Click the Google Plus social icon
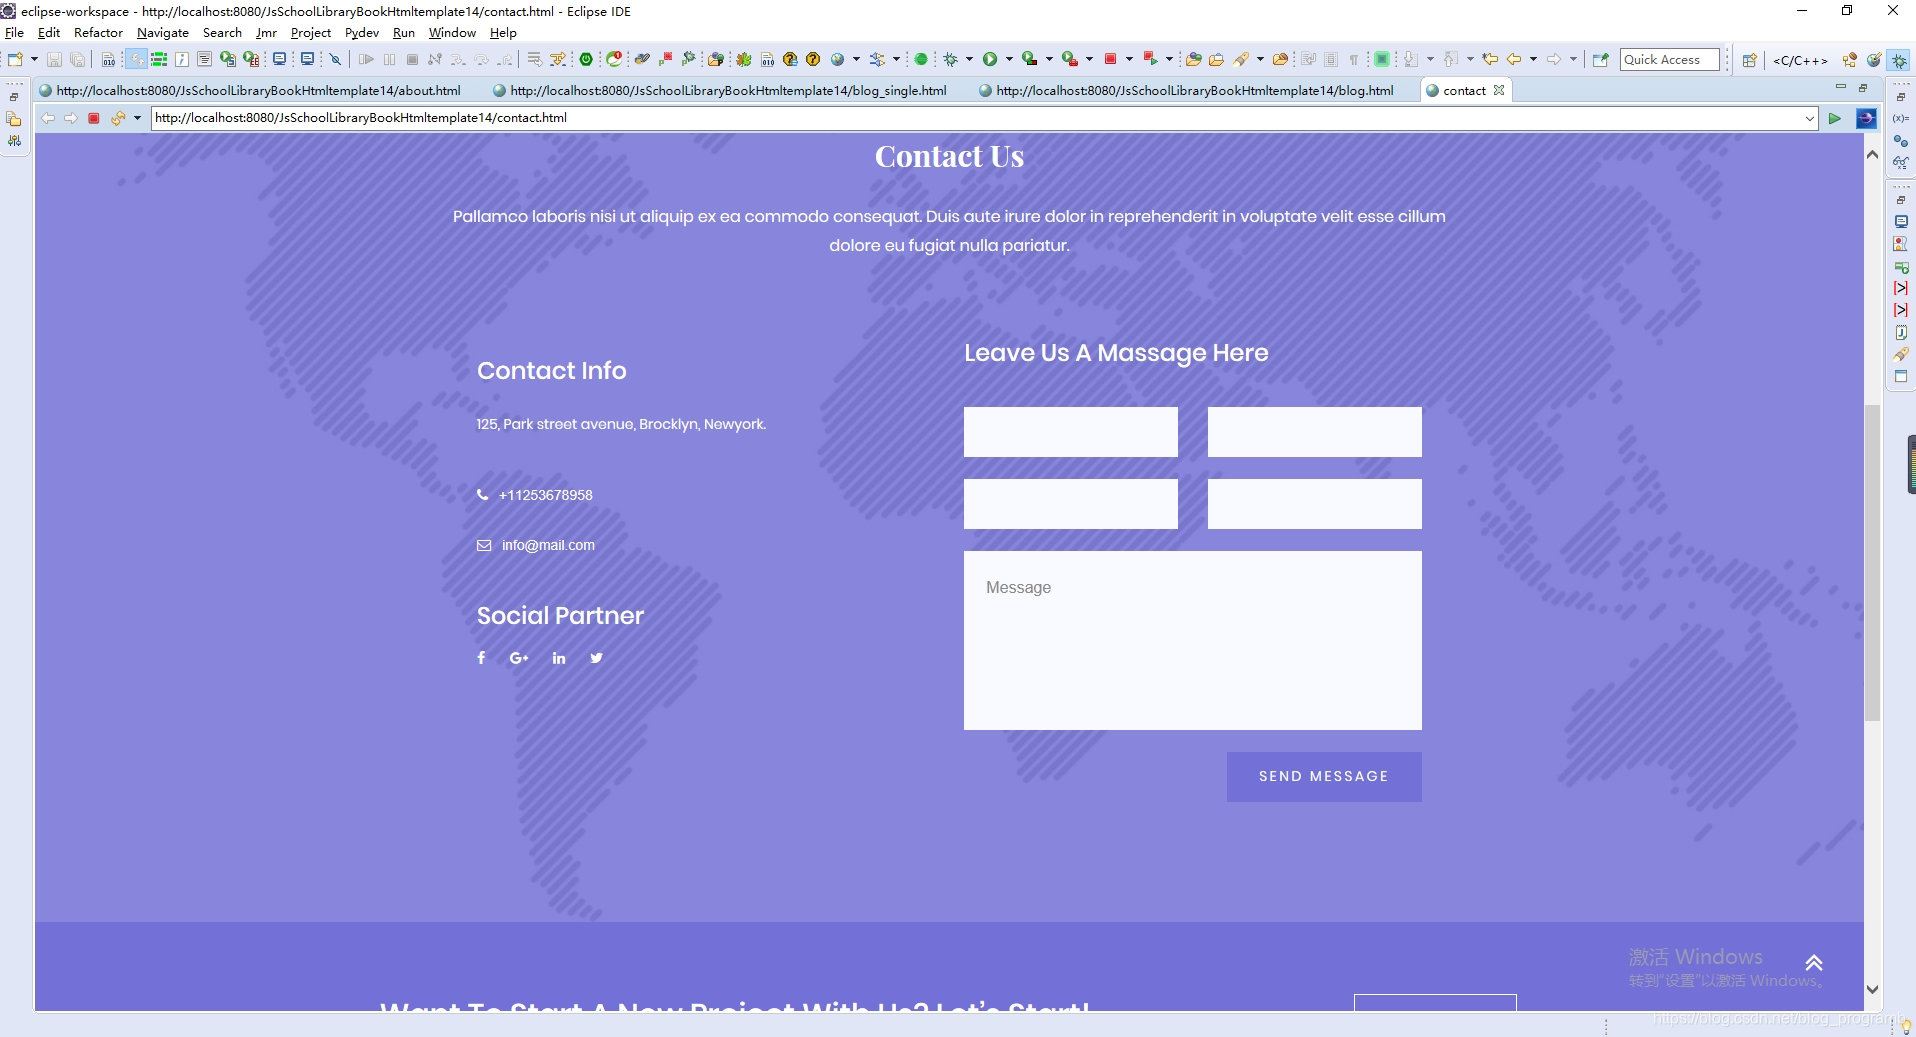 coord(519,658)
